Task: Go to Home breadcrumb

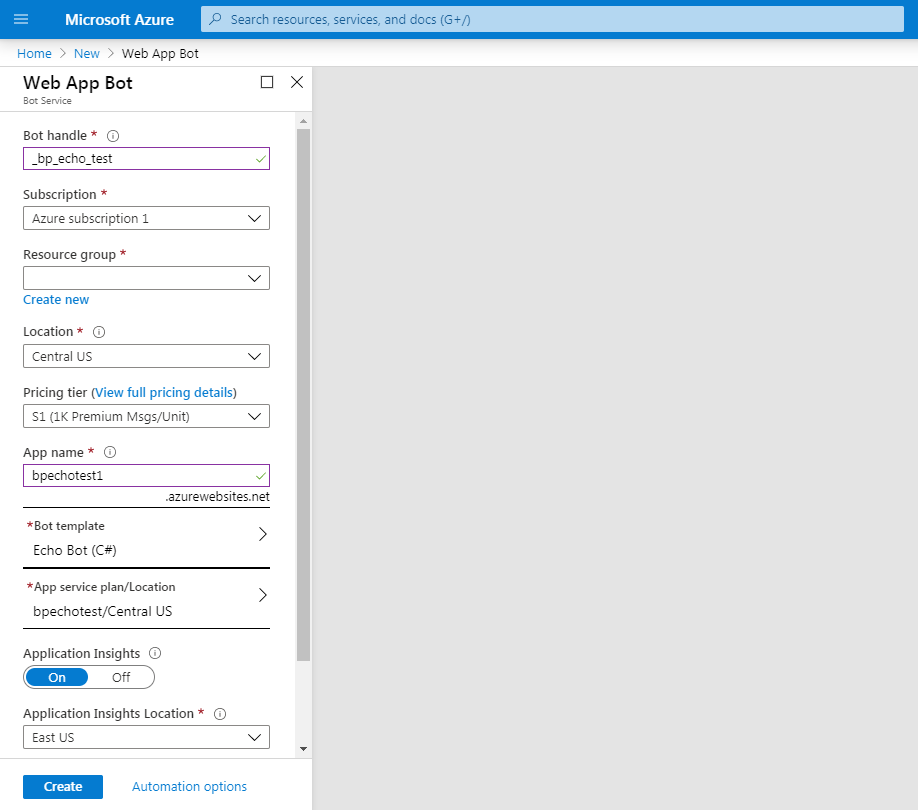Action: pos(34,53)
